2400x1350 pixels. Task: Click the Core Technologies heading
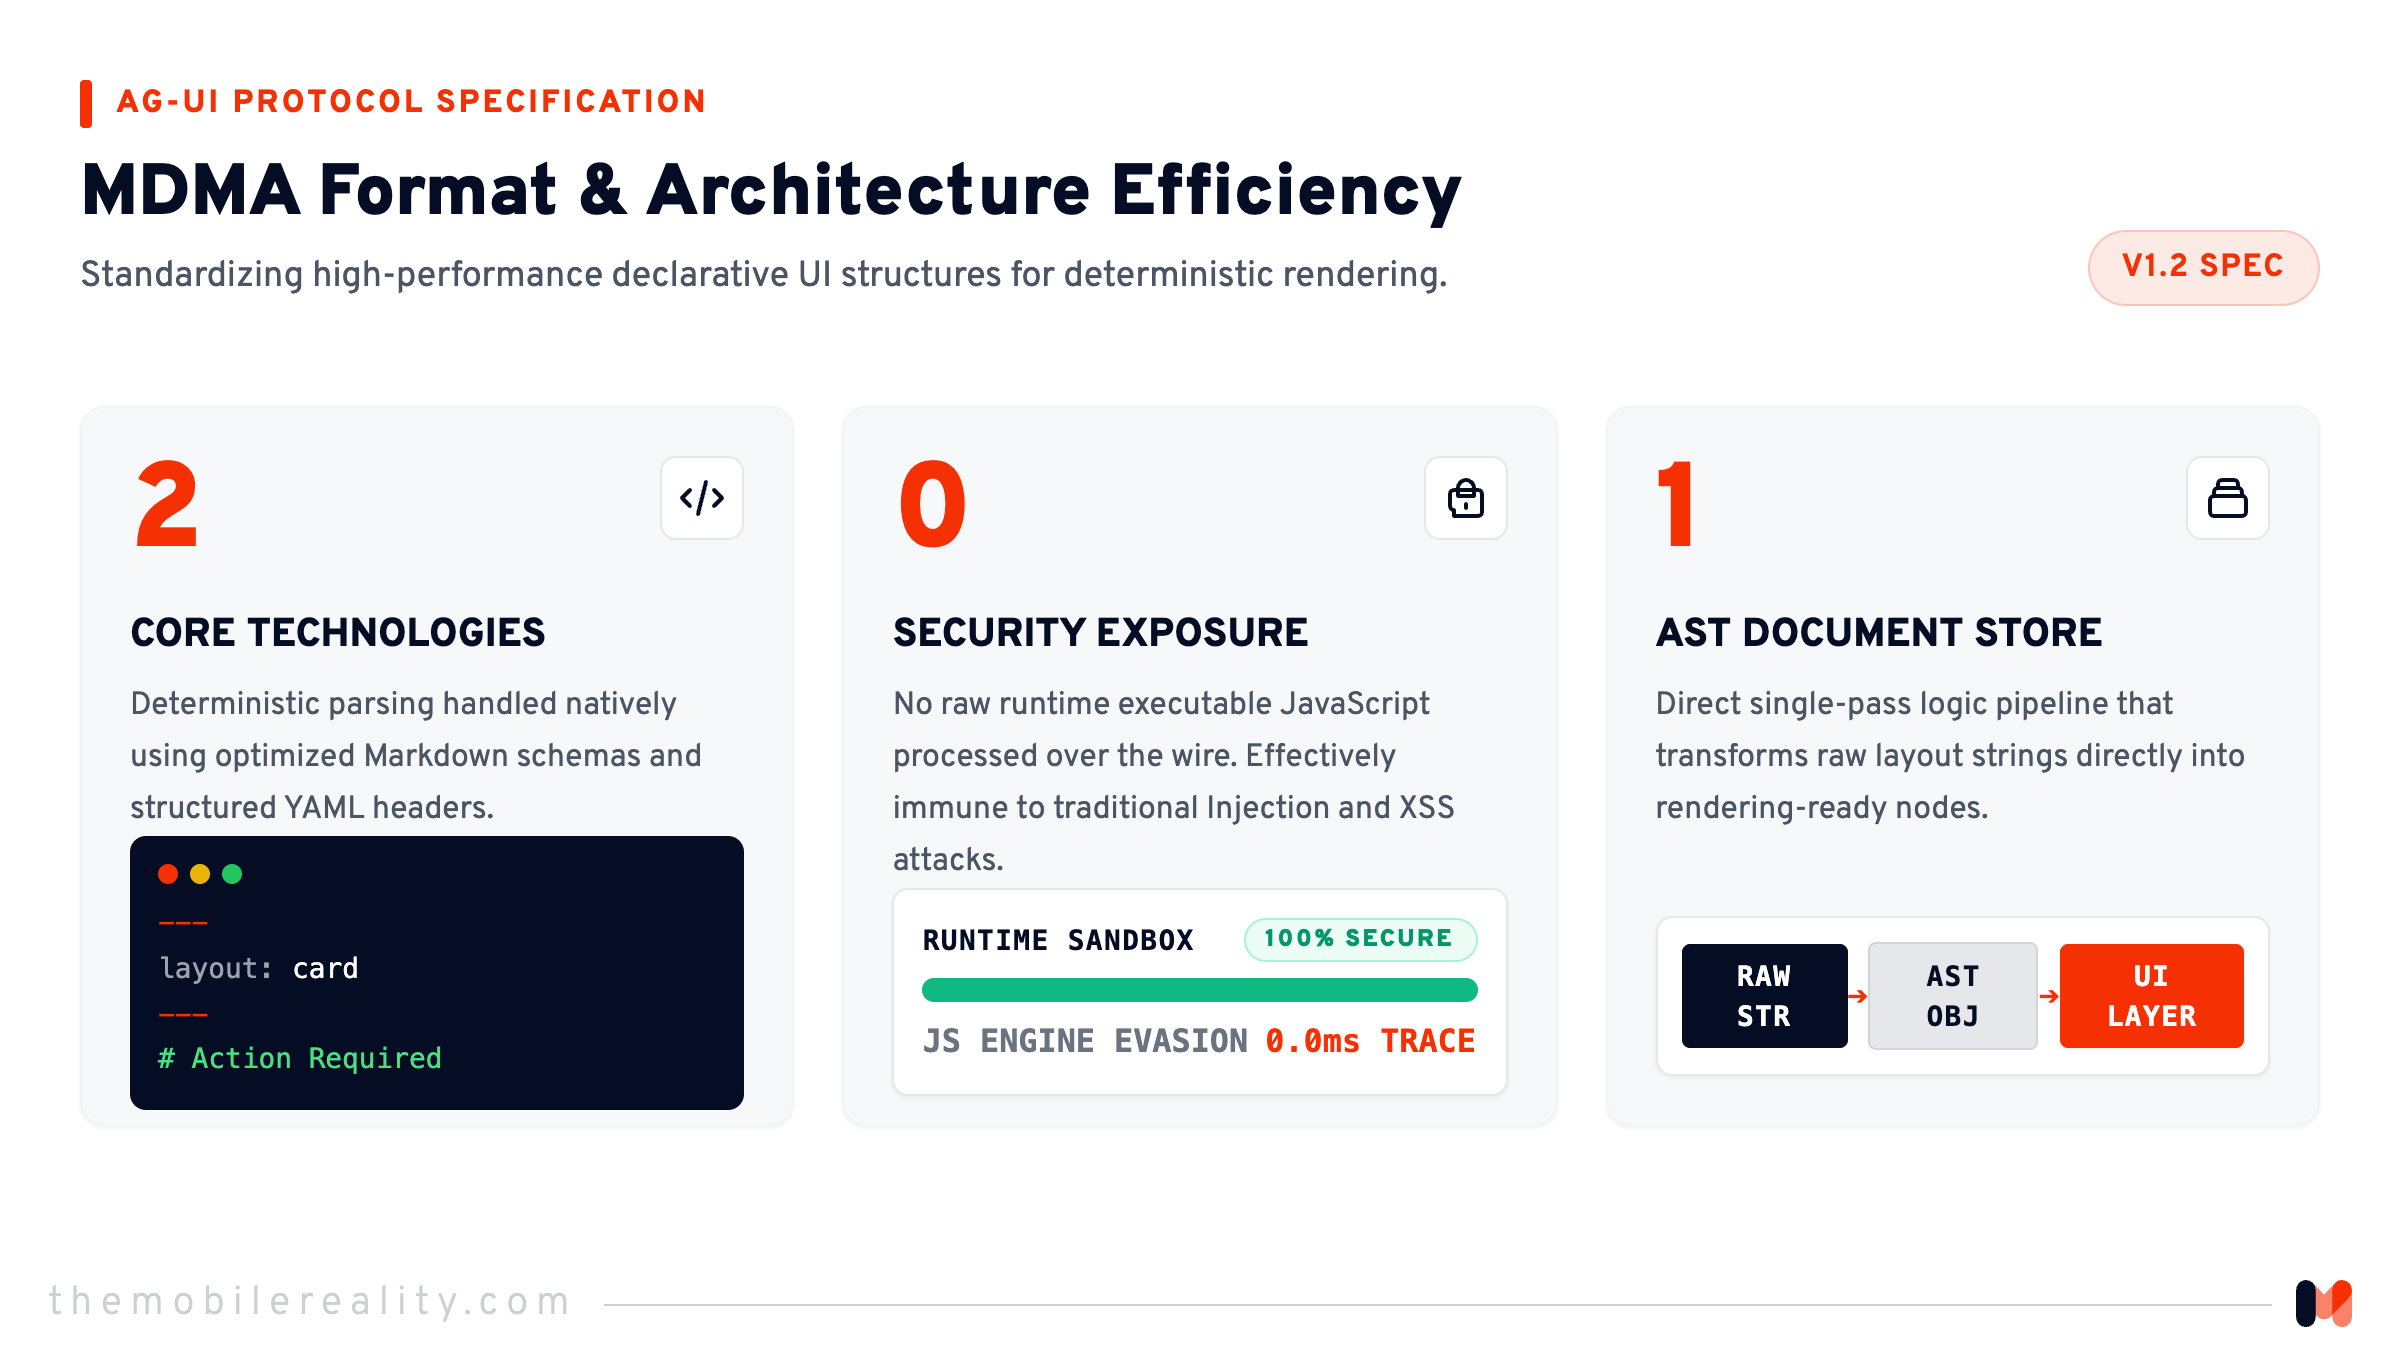[338, 632]
